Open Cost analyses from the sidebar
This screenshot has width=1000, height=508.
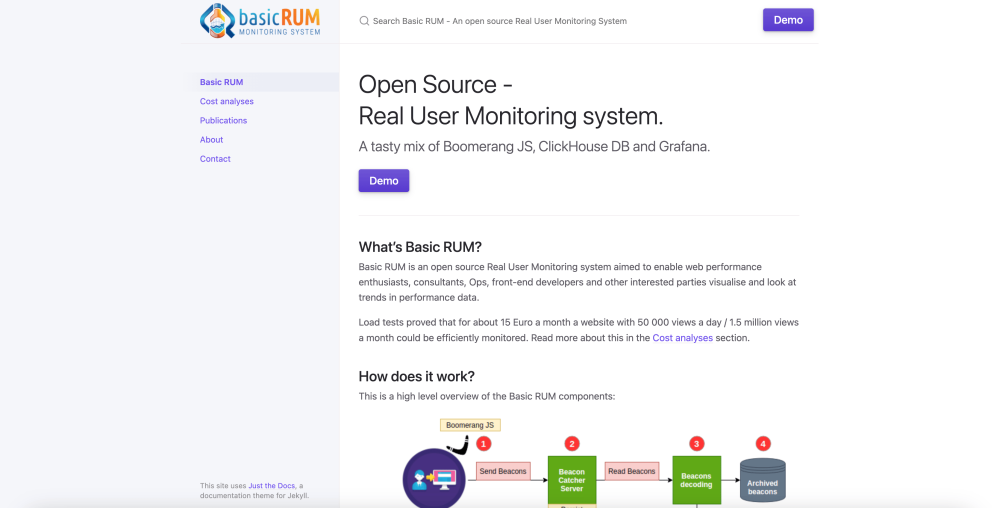pos(226,101)
